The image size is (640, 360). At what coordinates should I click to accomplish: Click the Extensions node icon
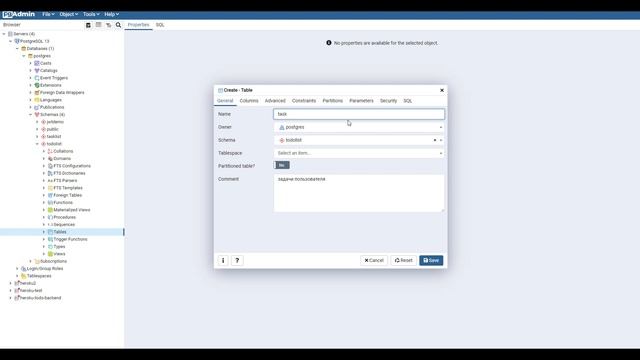coord(37,85)
